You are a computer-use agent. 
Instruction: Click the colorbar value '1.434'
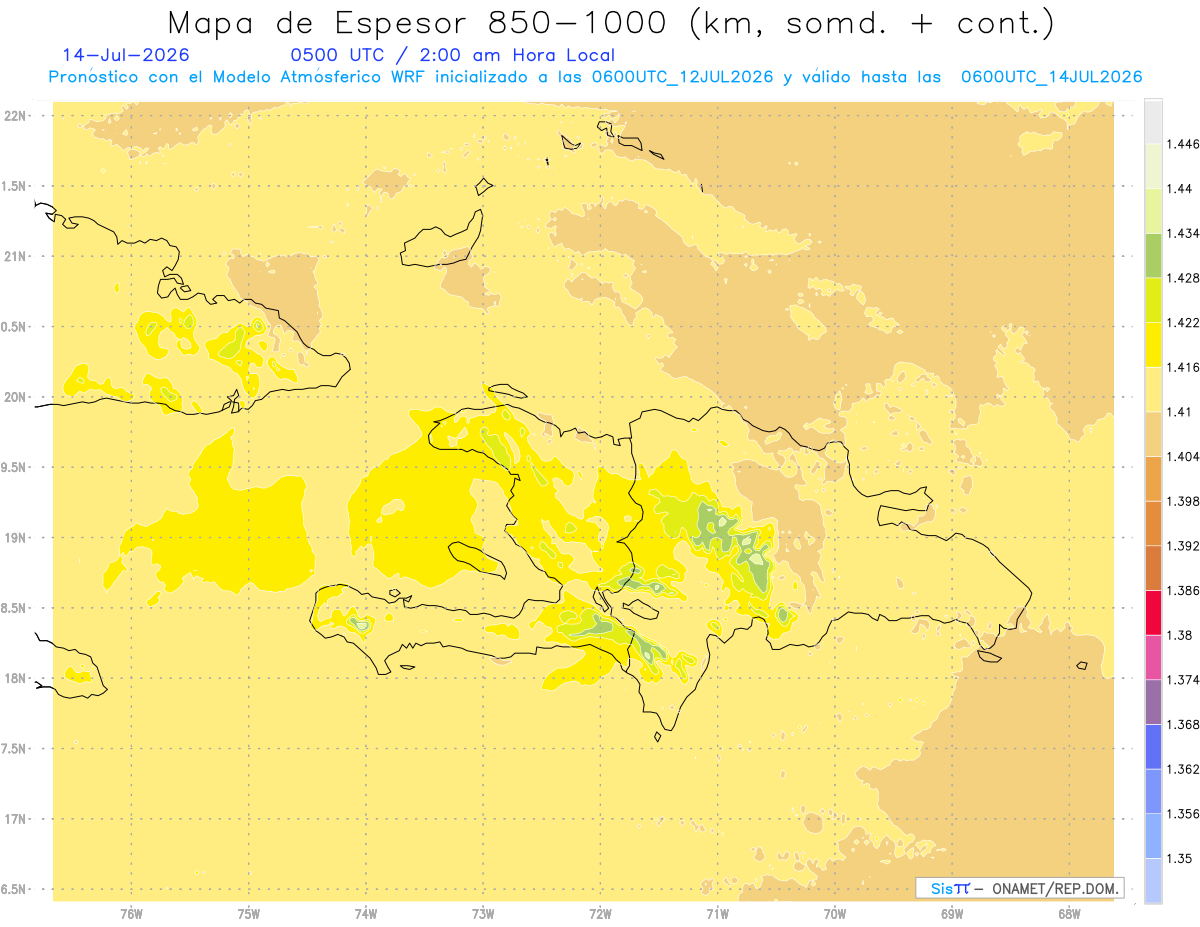[x=1183, y=233]
